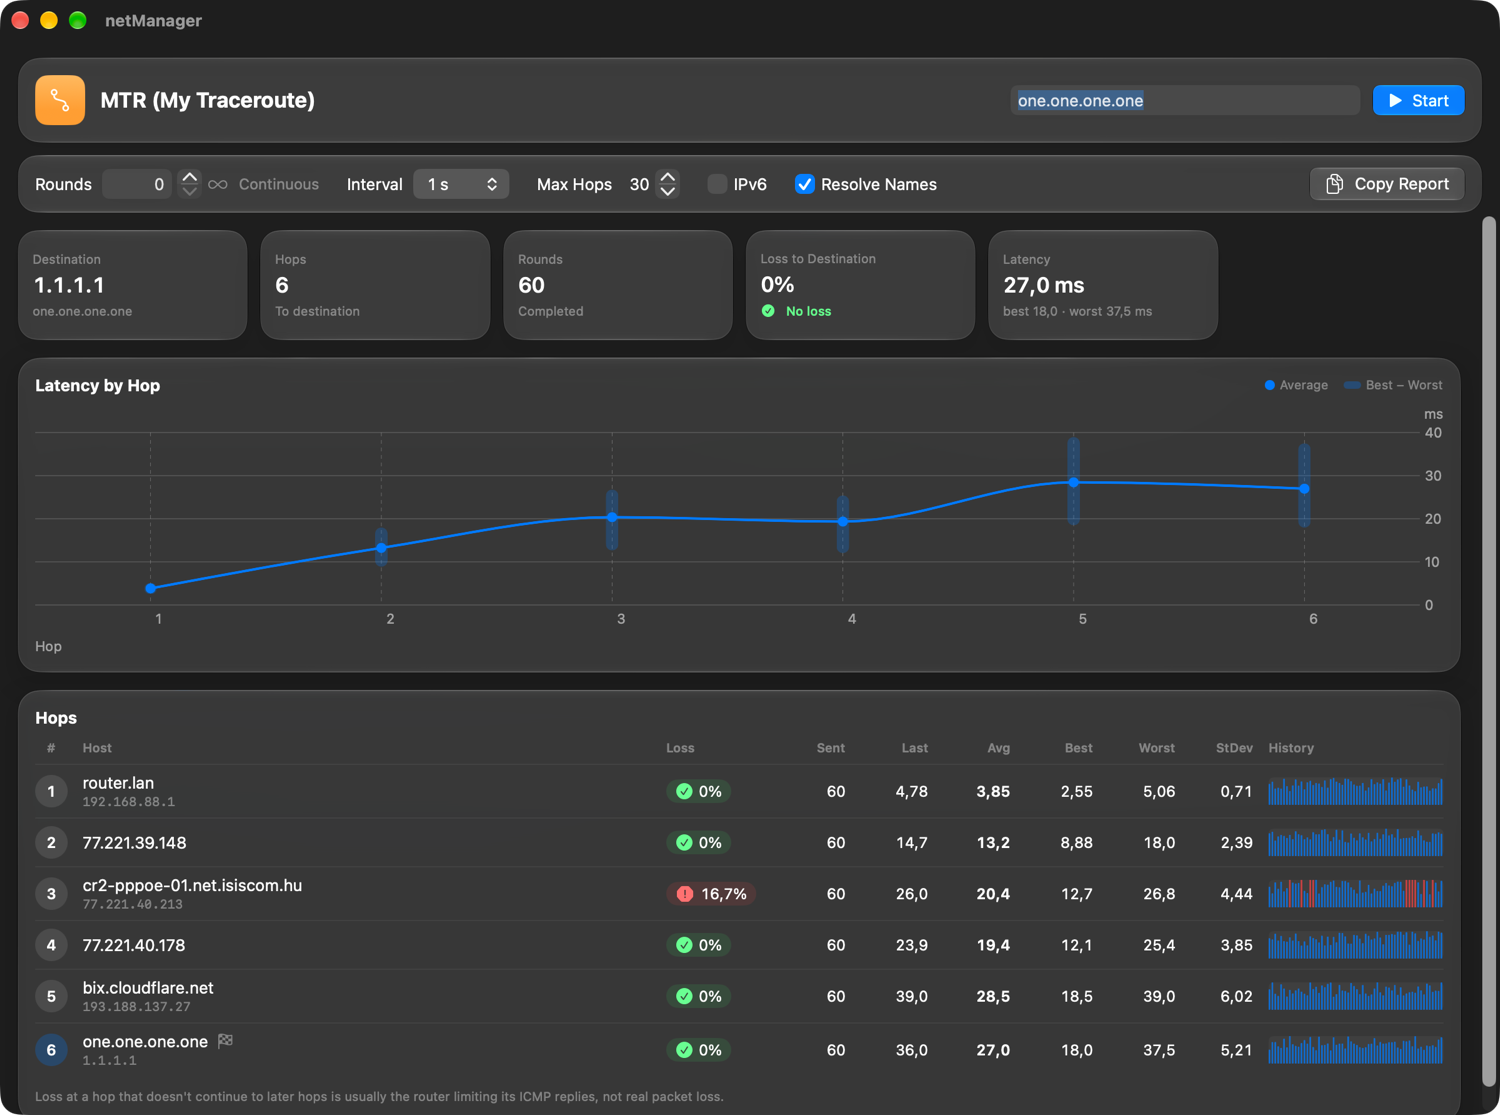Image resolution: width=1500 pixels, height=1115 pixels.
Task: Select the 77.221.40.178 hop host
Action: (x=134, y=945)
